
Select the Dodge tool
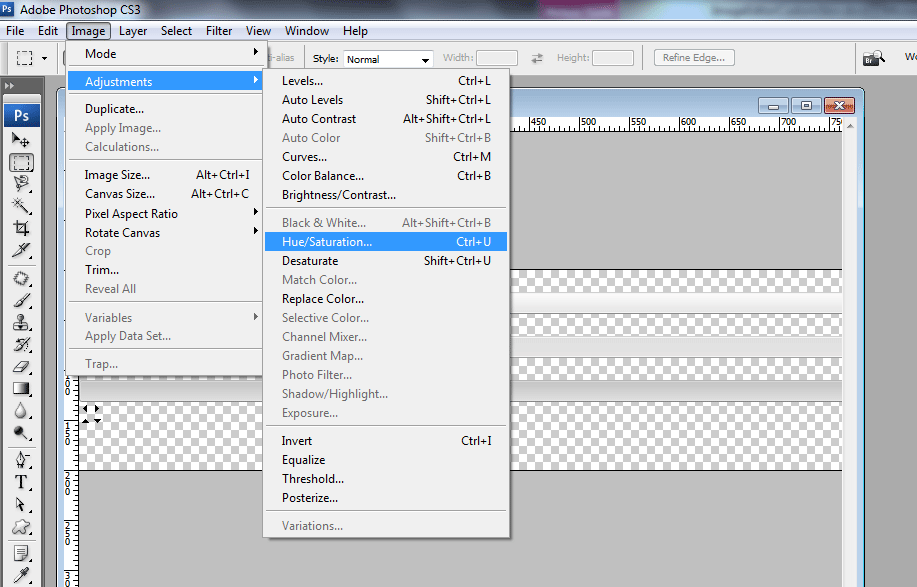coord(21,433)
